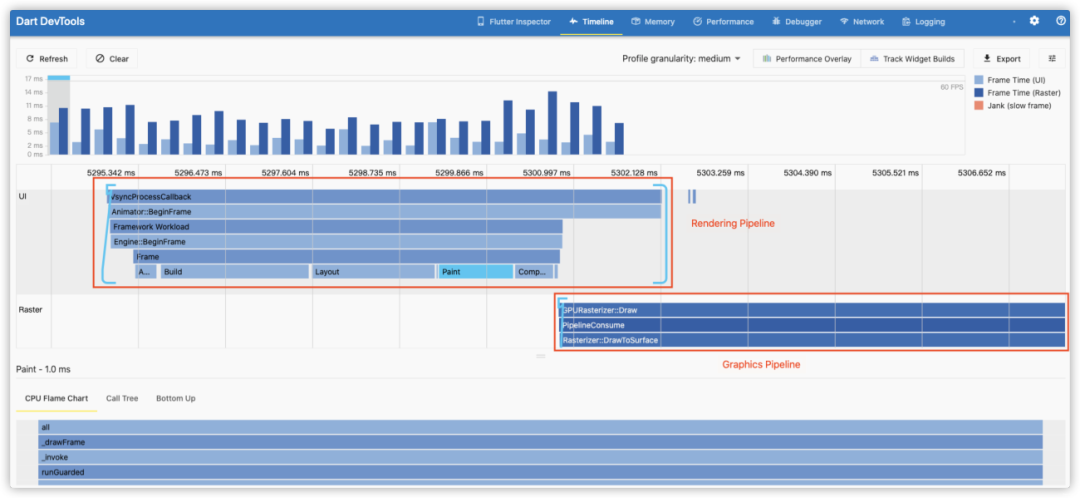This screenshot has height=498, width=1080.
Task: Click the filter sliders icon beside Export
Action: coord(1053,59)
